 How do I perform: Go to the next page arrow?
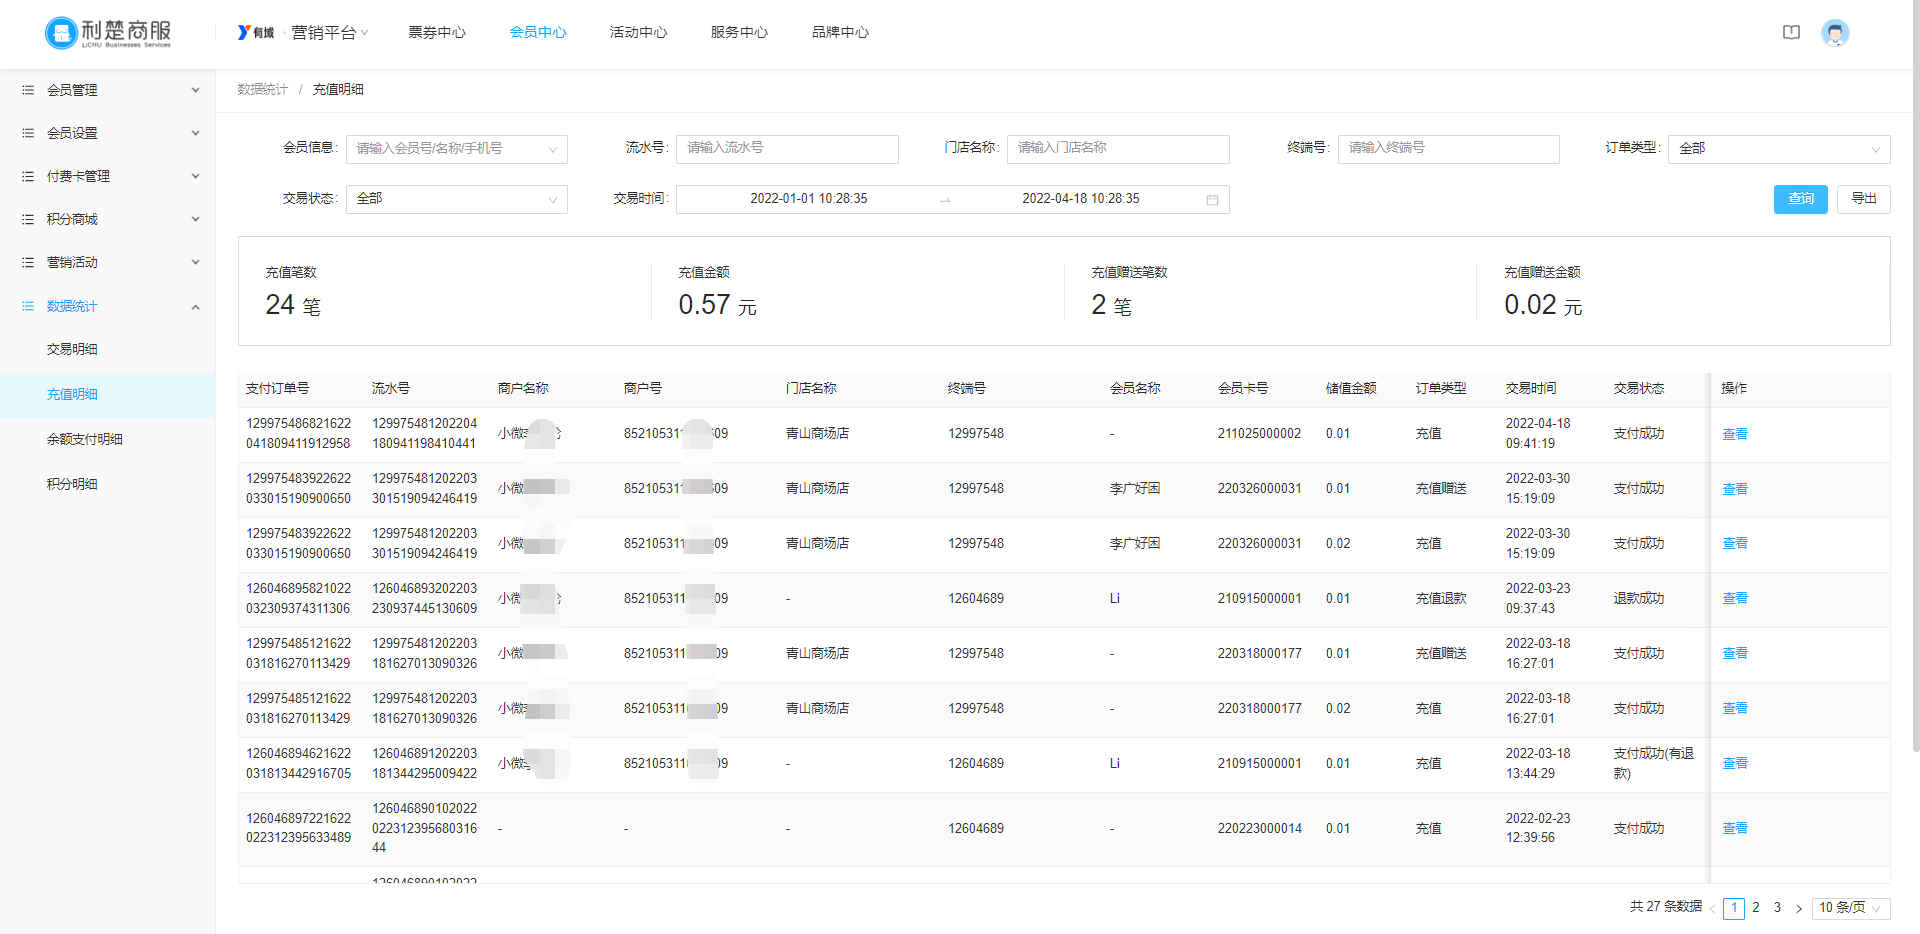click(1798, 908)
